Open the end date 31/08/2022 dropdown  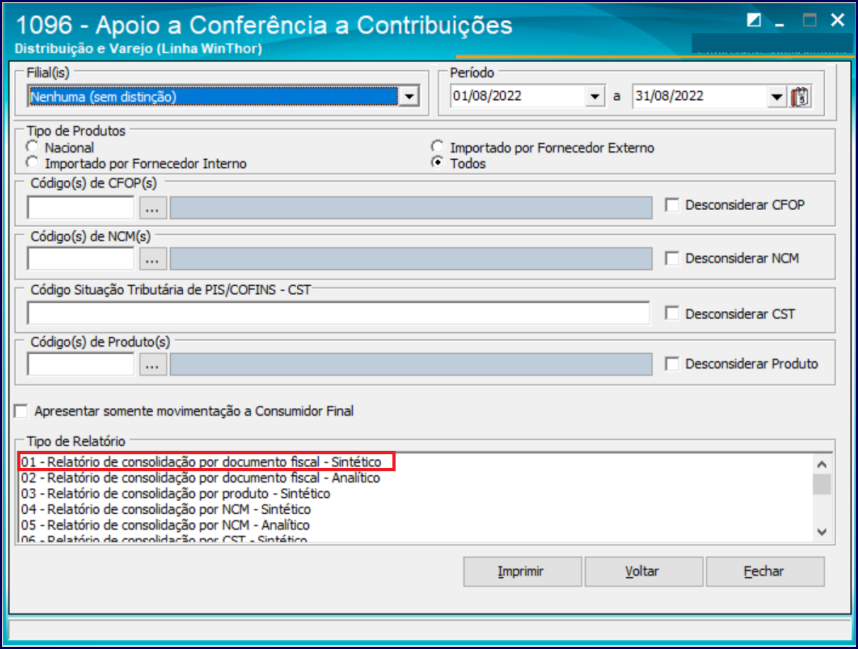[x=776, y=97]
